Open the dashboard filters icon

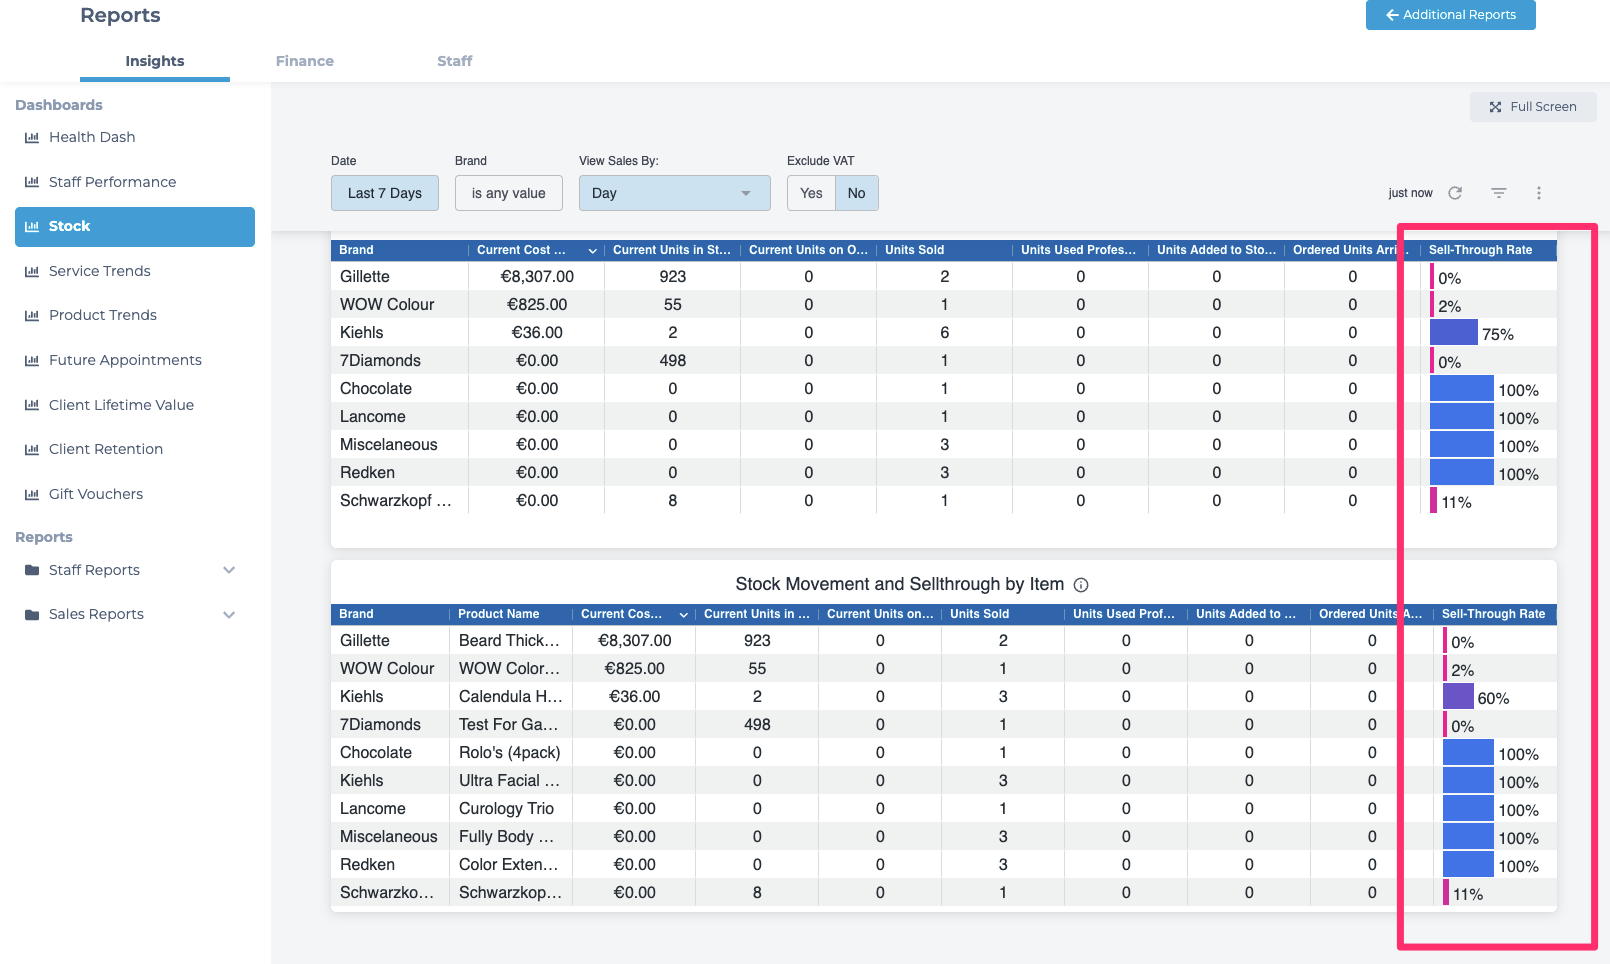[1498, 193]
